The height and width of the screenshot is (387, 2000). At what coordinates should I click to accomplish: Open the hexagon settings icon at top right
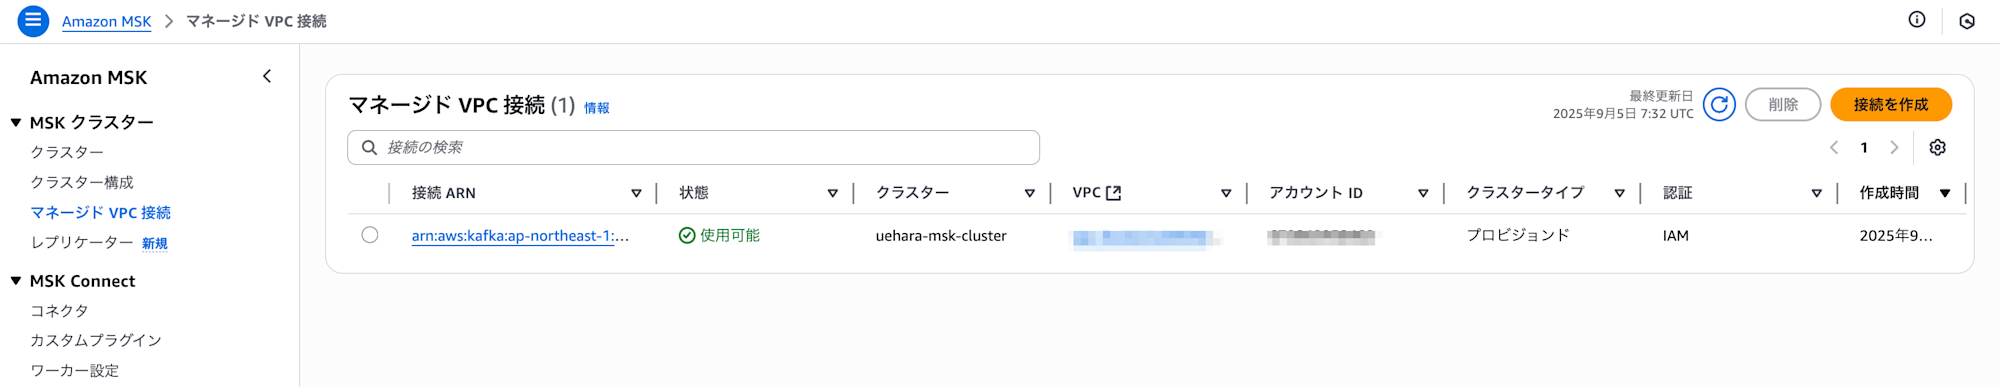(1967, 21)
